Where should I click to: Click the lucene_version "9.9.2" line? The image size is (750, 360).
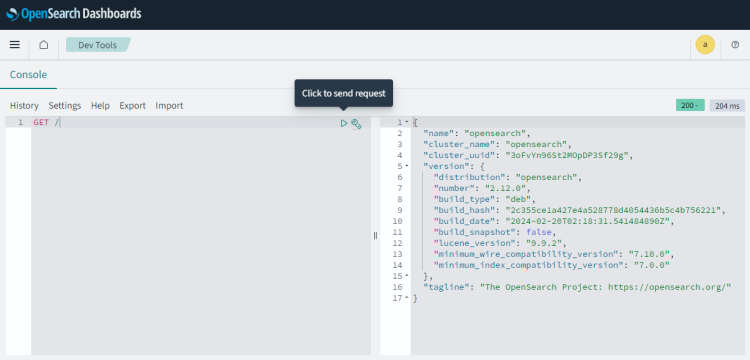pos(500,243)
